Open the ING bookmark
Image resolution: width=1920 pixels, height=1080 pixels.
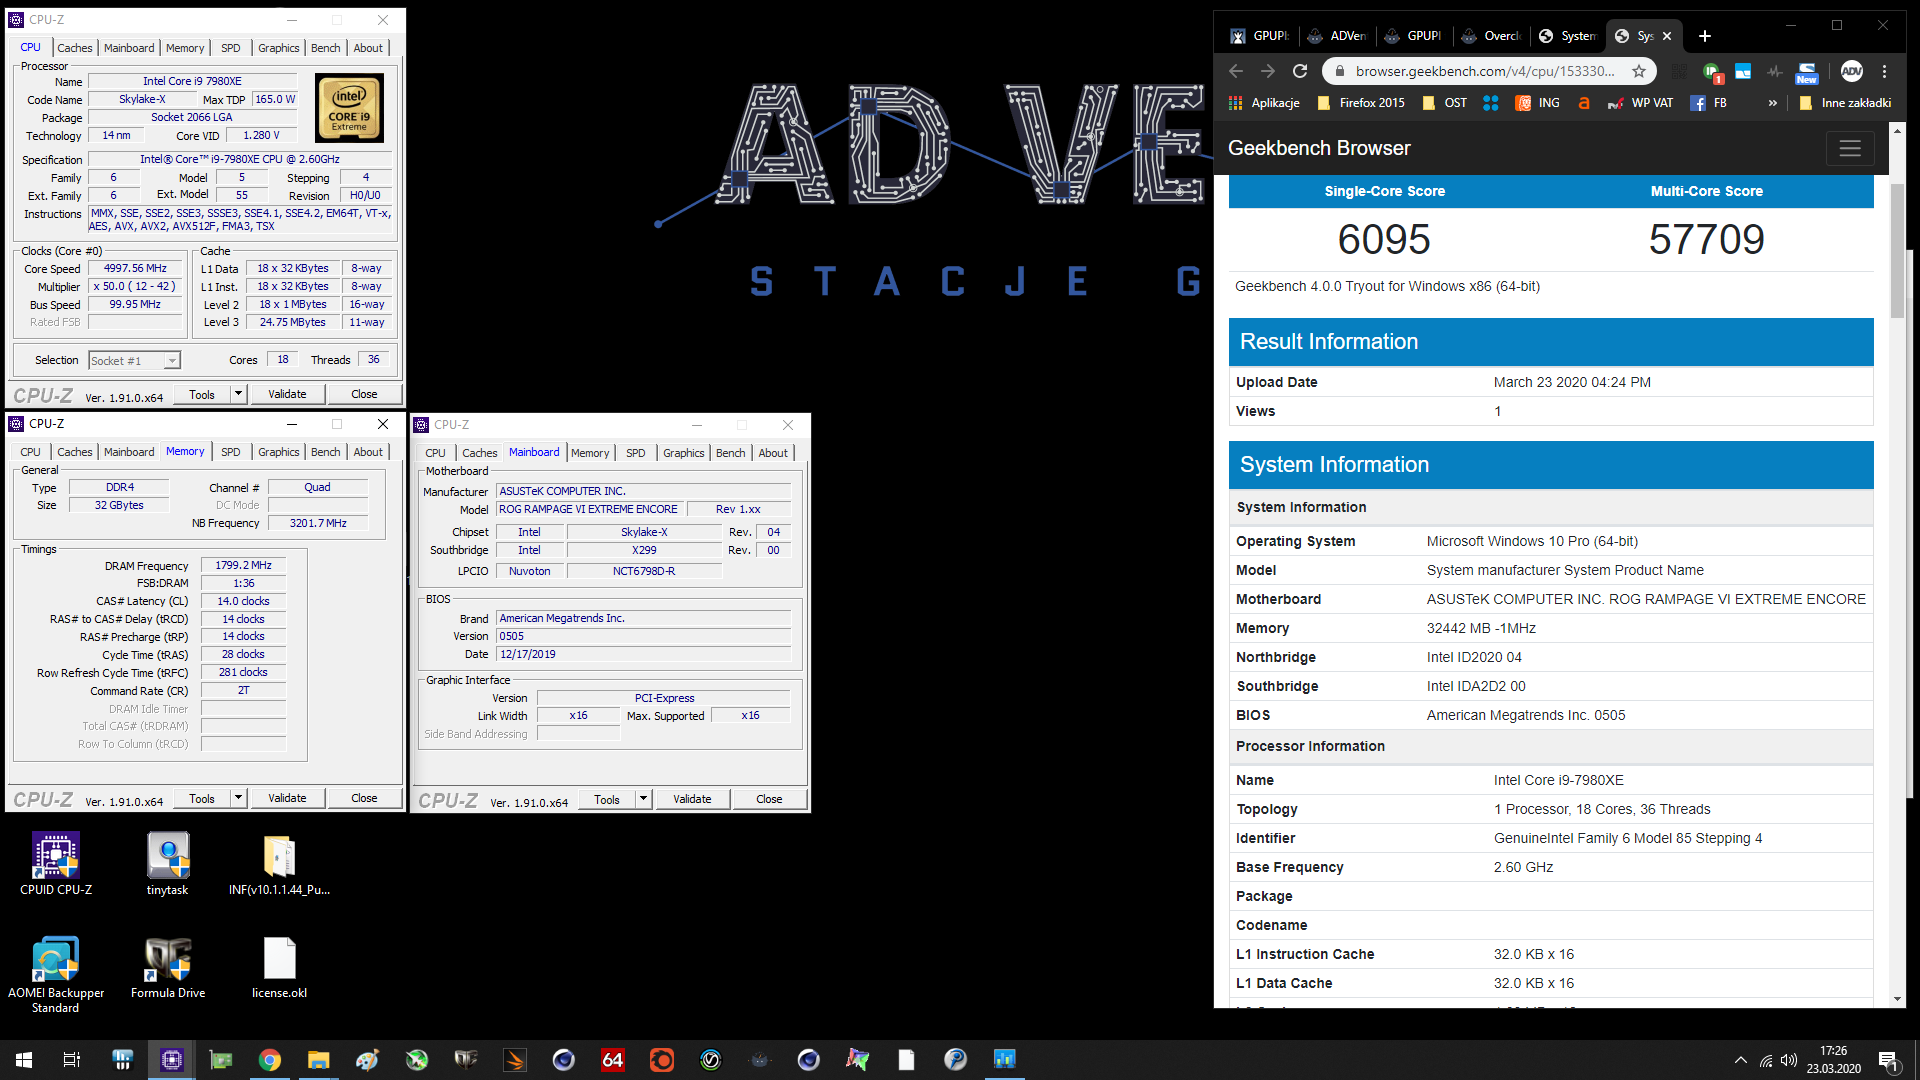click(1538, 103)
